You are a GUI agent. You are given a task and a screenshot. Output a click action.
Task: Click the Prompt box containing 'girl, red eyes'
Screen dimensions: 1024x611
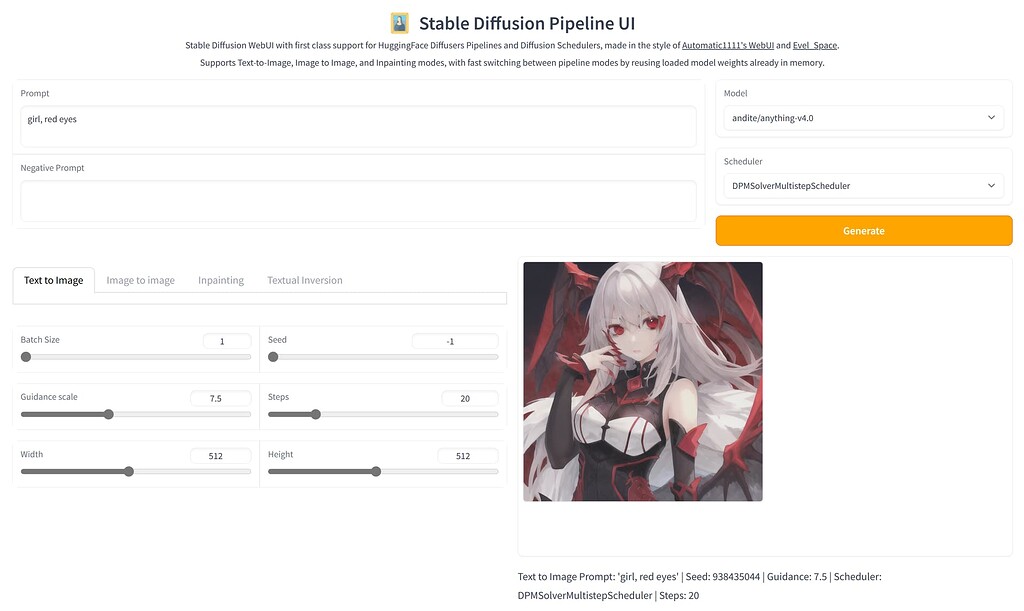tap(356, 126)
